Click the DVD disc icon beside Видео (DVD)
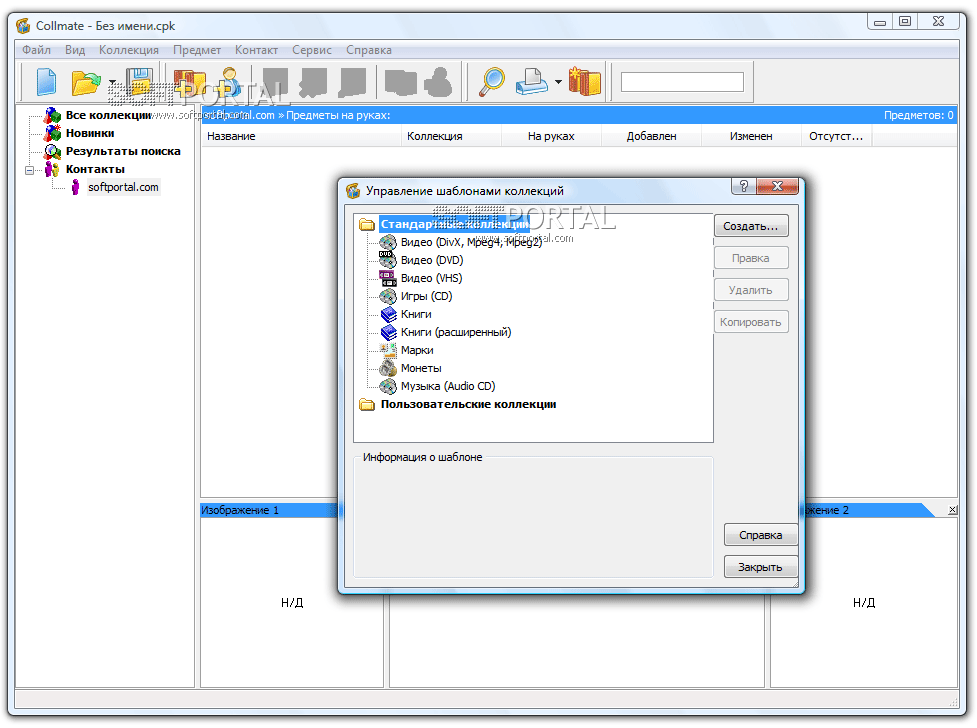 (x=388, y=260)
